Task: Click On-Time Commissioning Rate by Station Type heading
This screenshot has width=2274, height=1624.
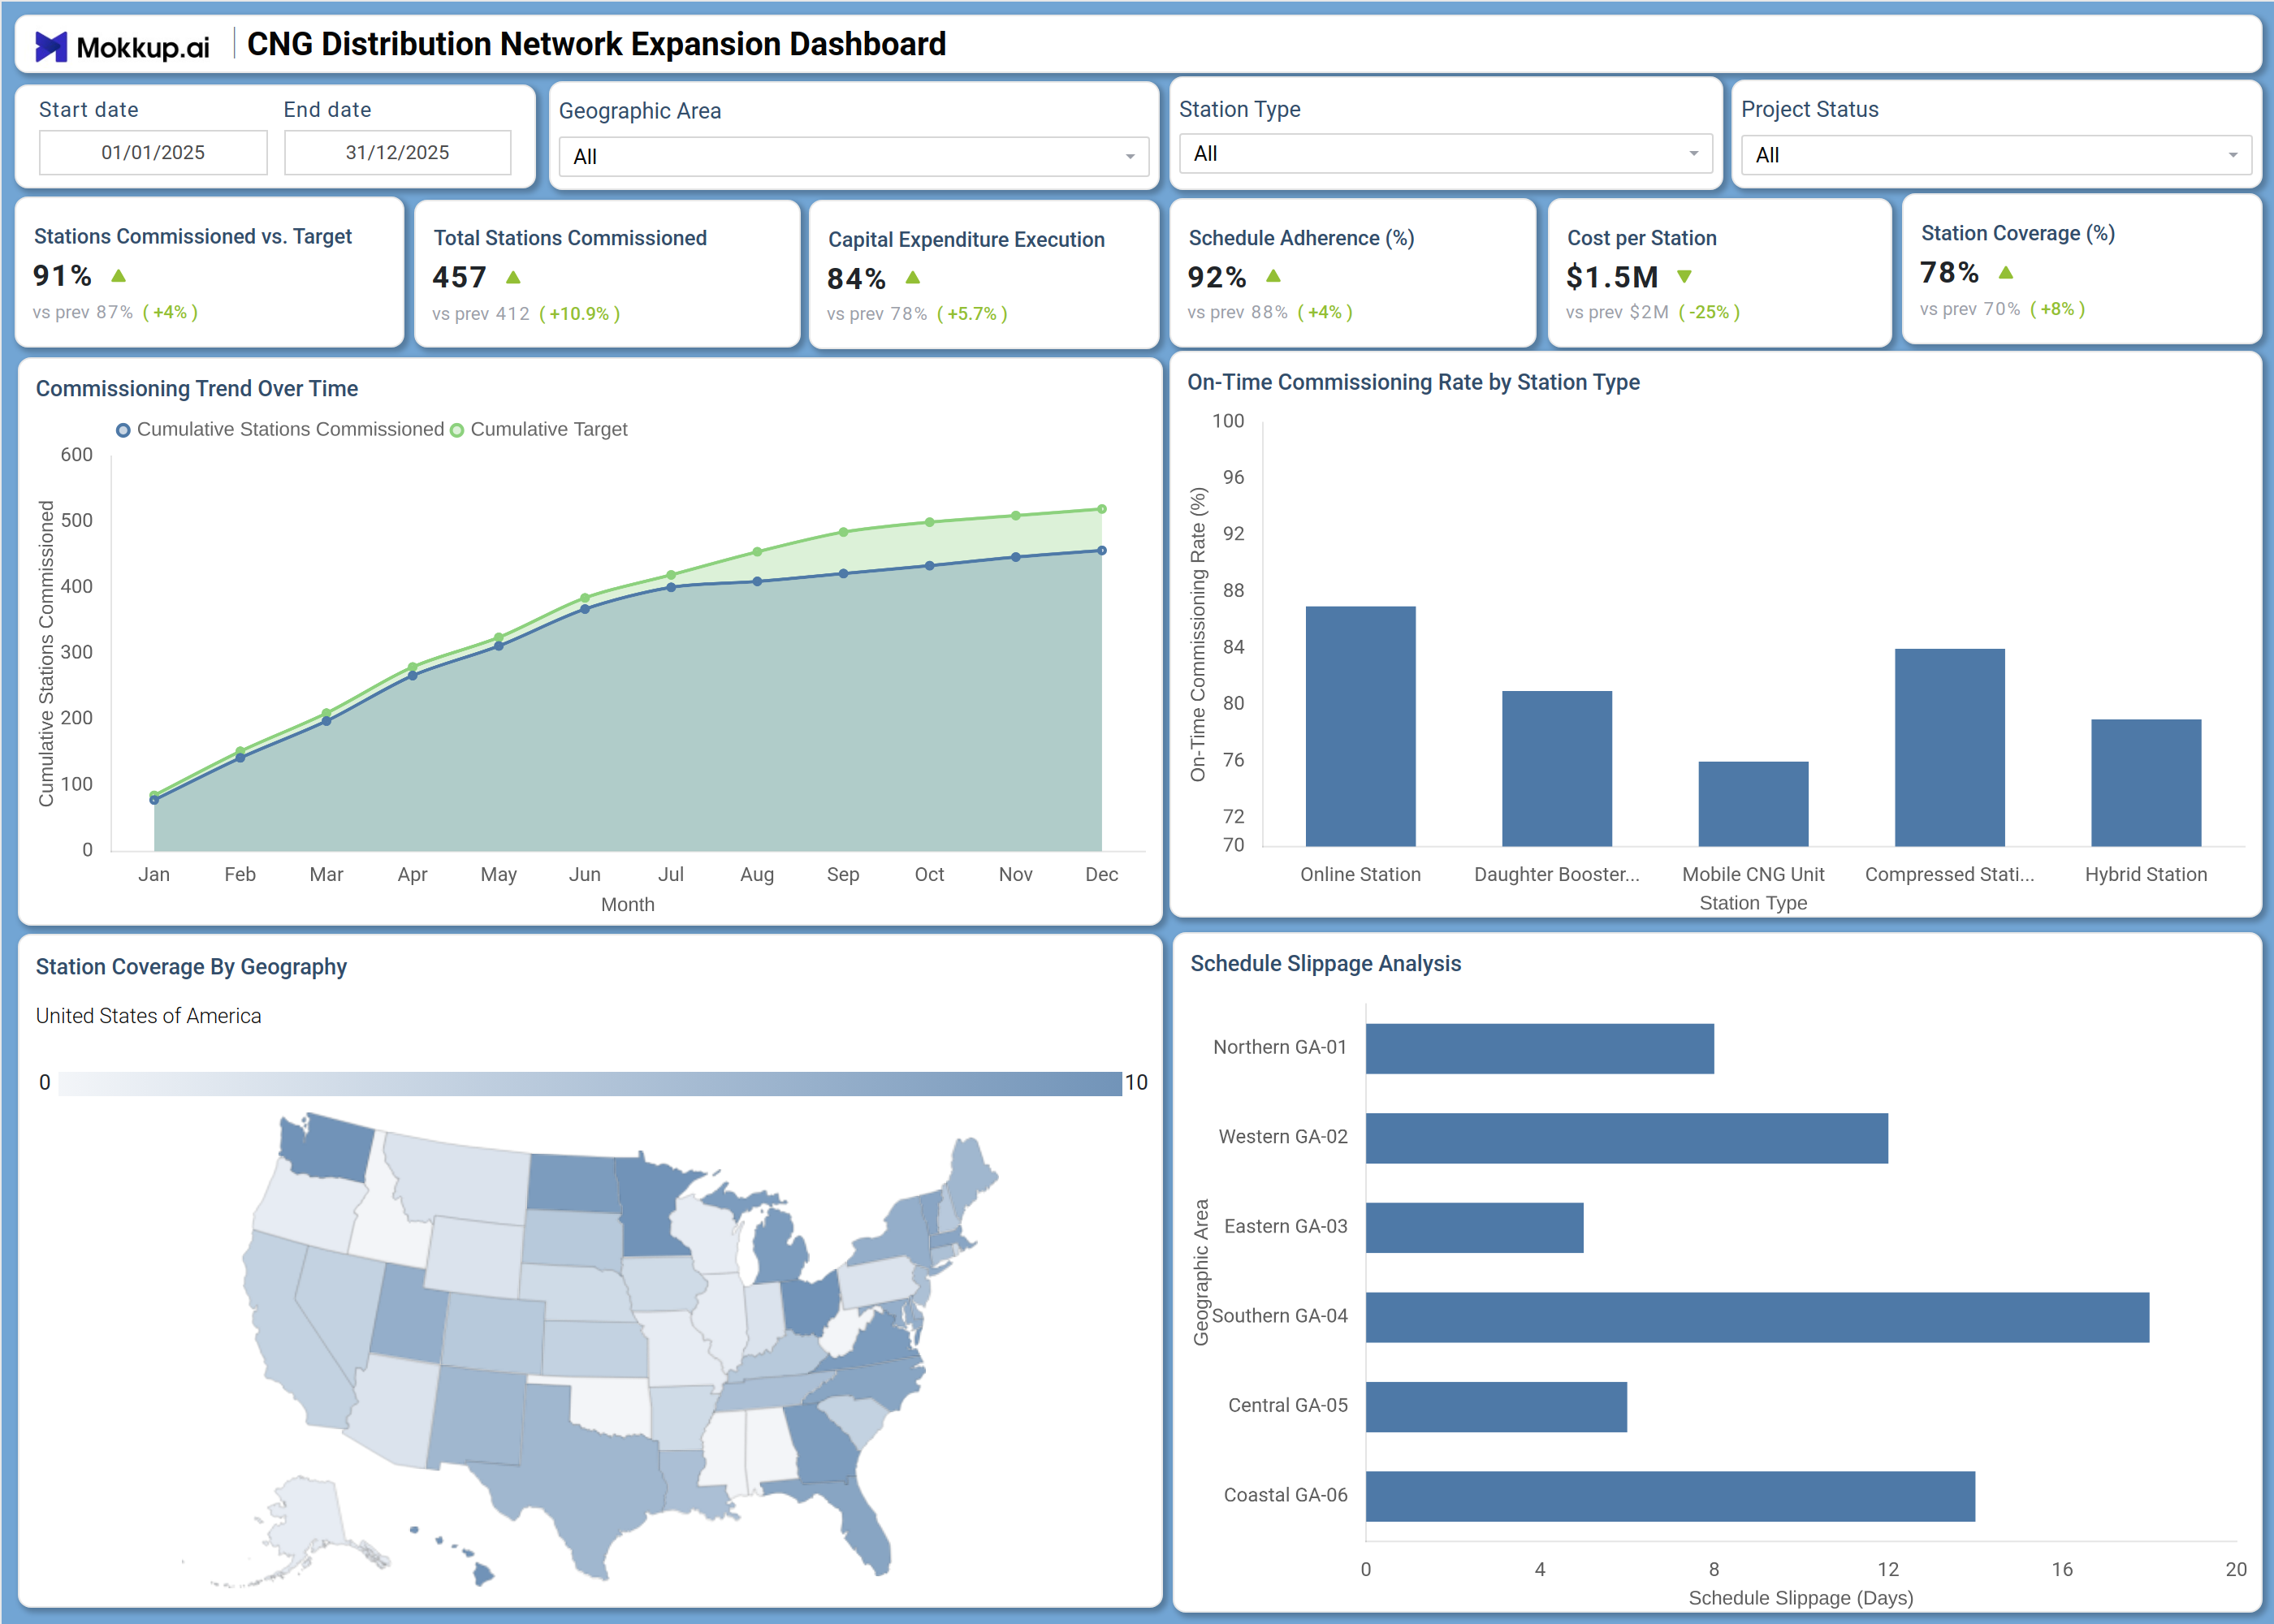Action: click(x=1413, y=383)
